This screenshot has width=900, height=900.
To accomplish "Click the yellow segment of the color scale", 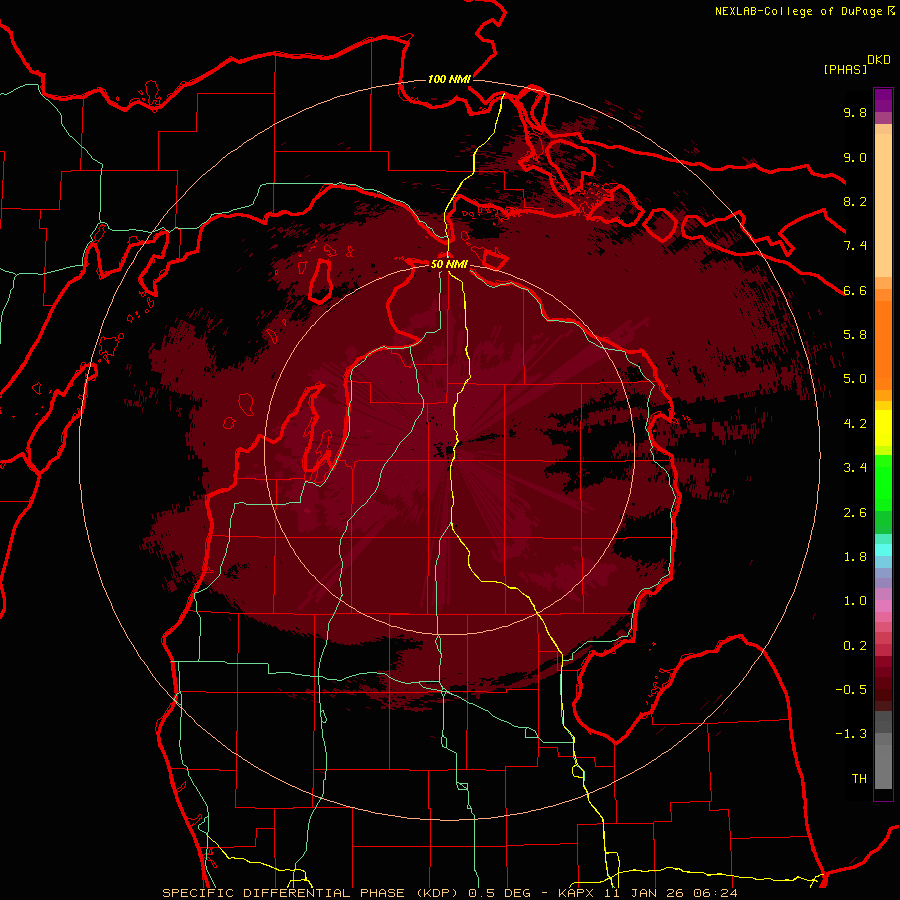I will [883, 428].
